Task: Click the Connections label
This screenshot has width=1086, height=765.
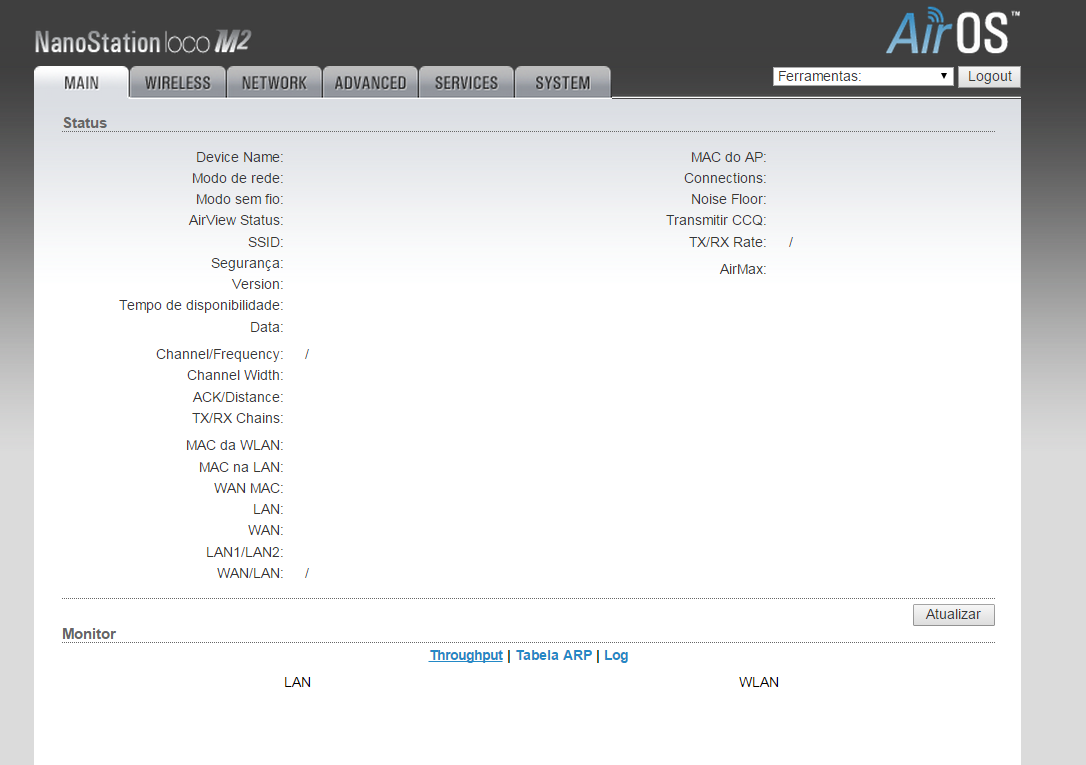Action: click(724, 178)
